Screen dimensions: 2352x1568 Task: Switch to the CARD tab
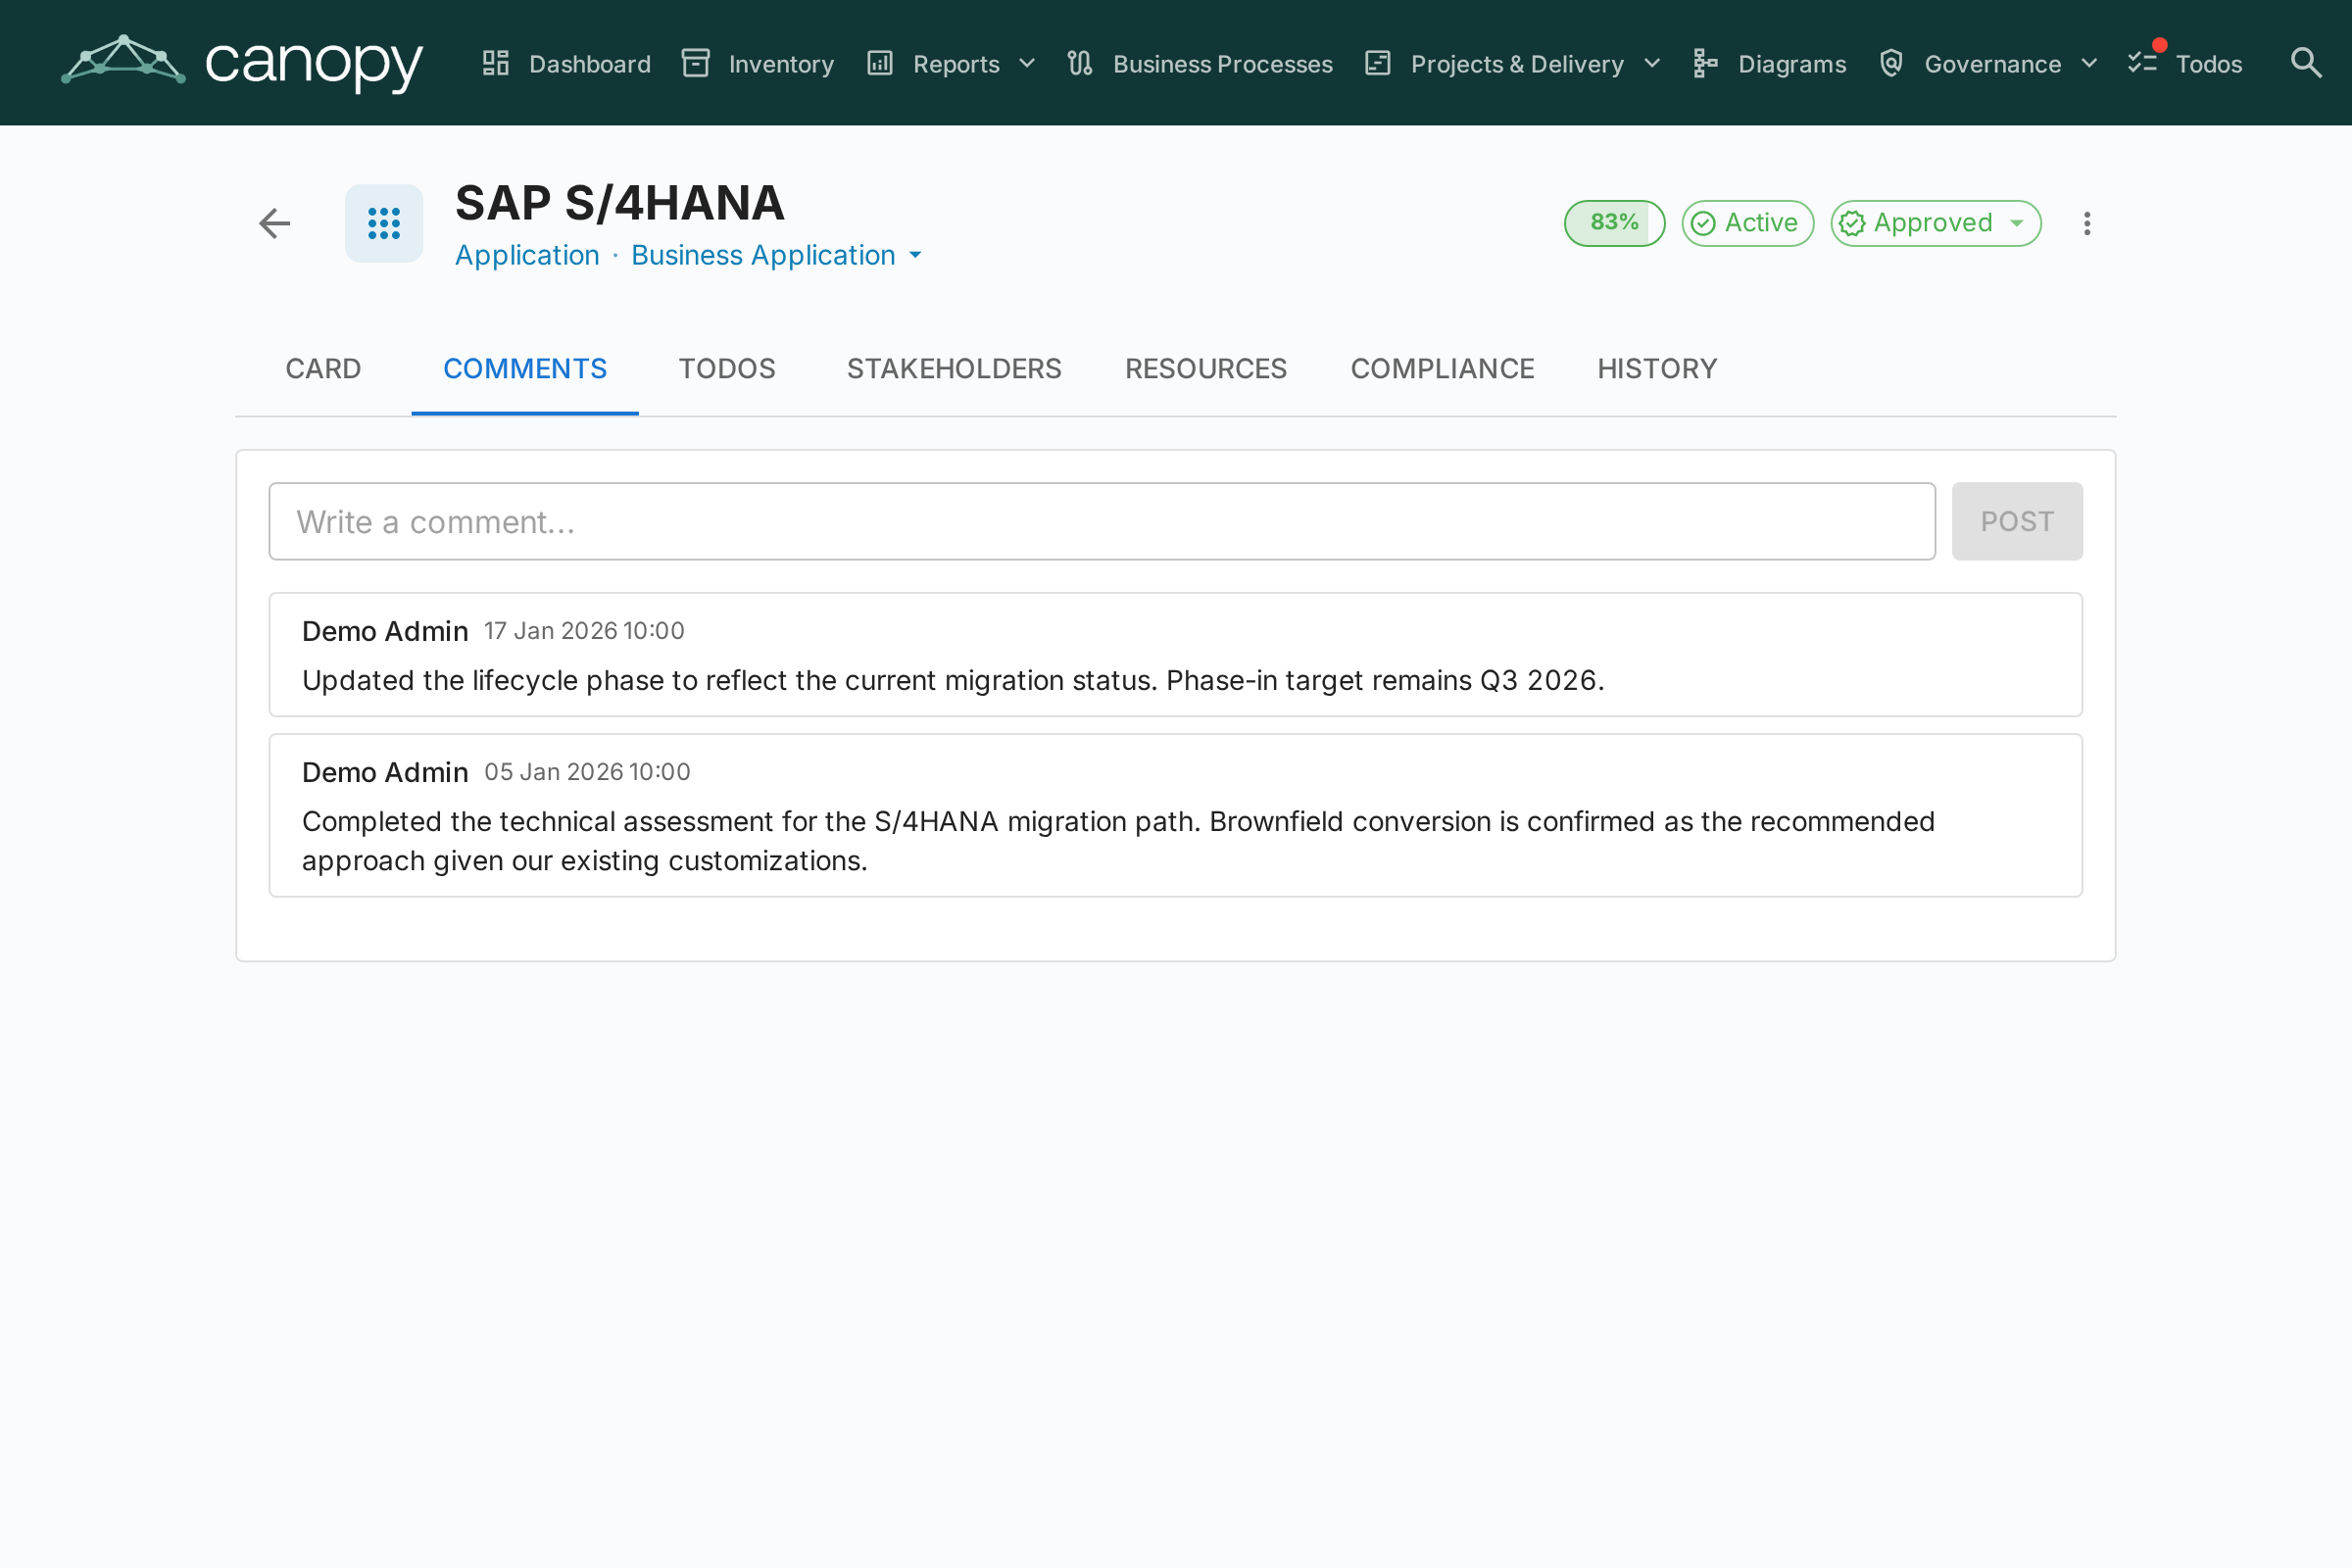pyautogui.click(x=323, y=369)
